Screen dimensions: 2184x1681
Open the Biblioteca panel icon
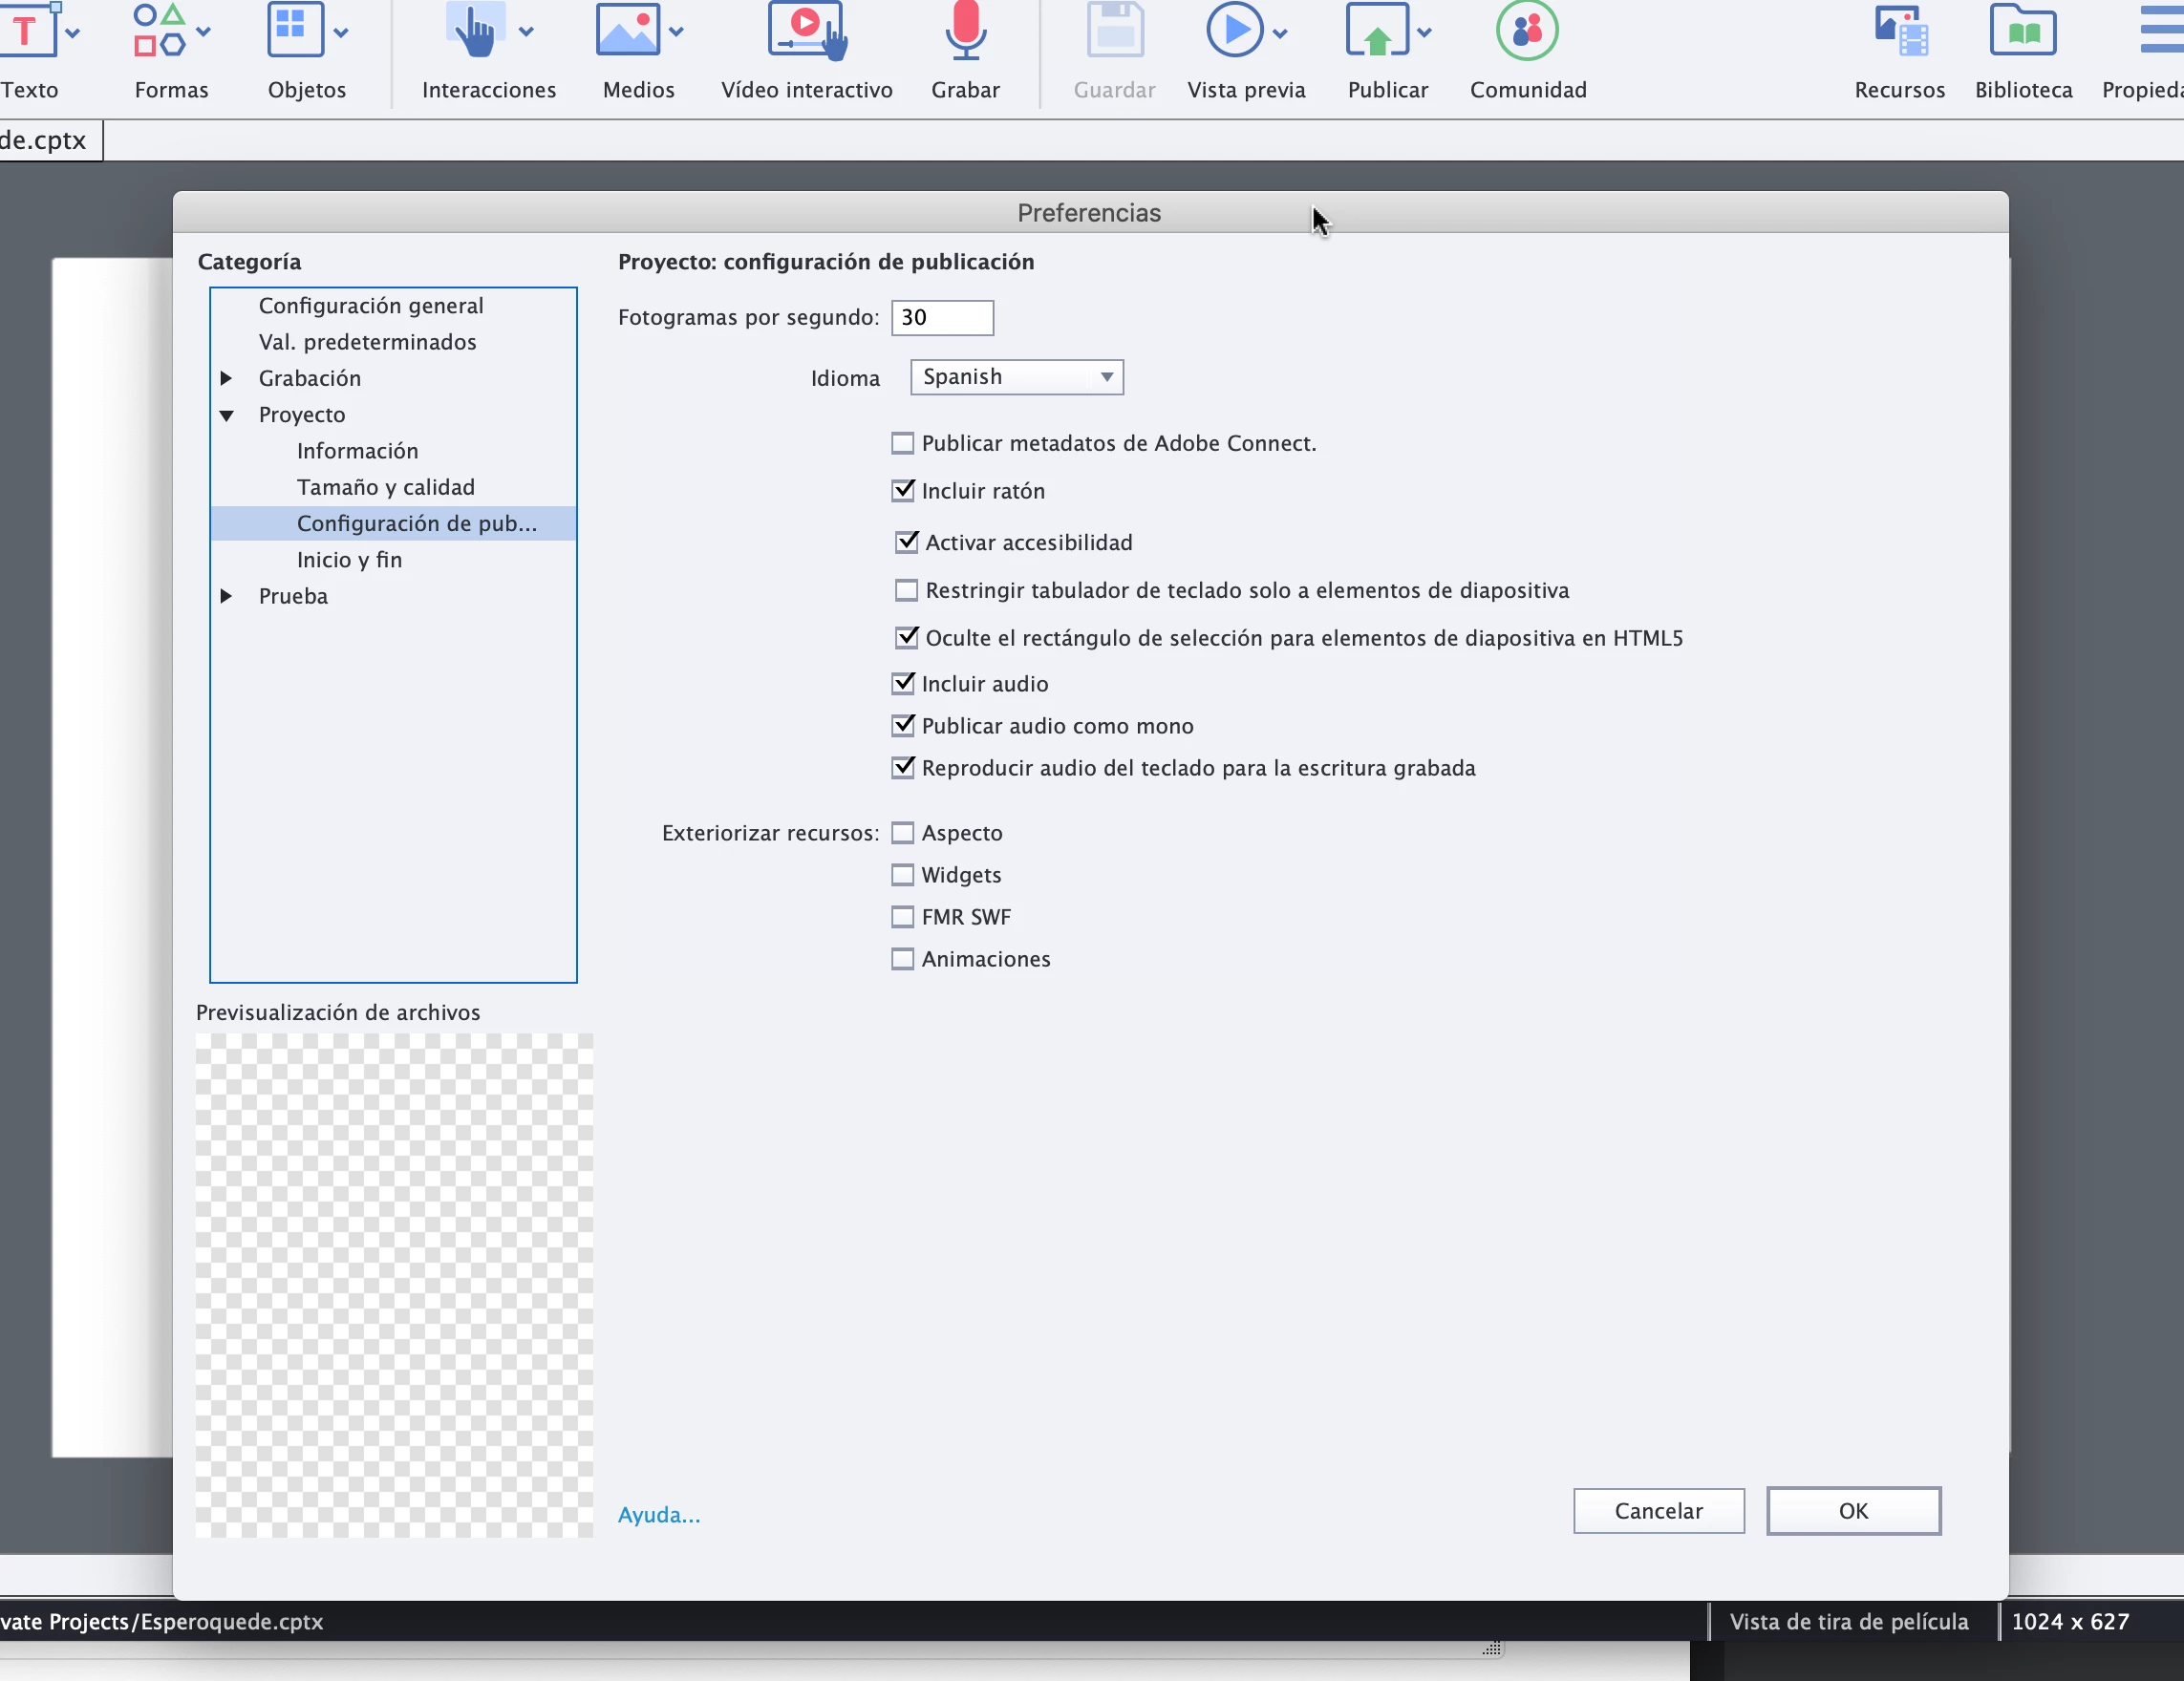[x=2023, y=31]
